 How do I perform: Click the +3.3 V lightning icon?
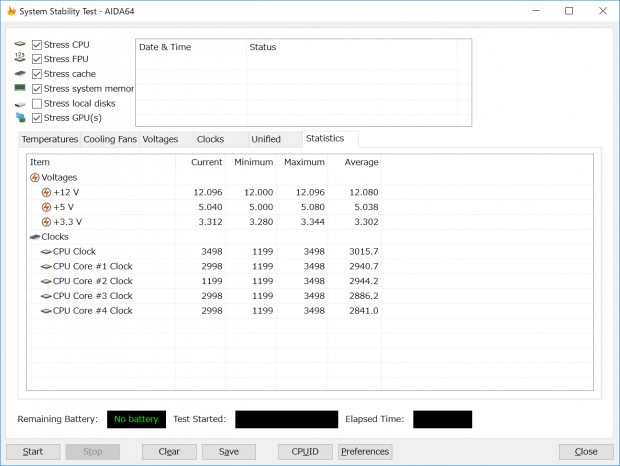(x=46, y=222)
